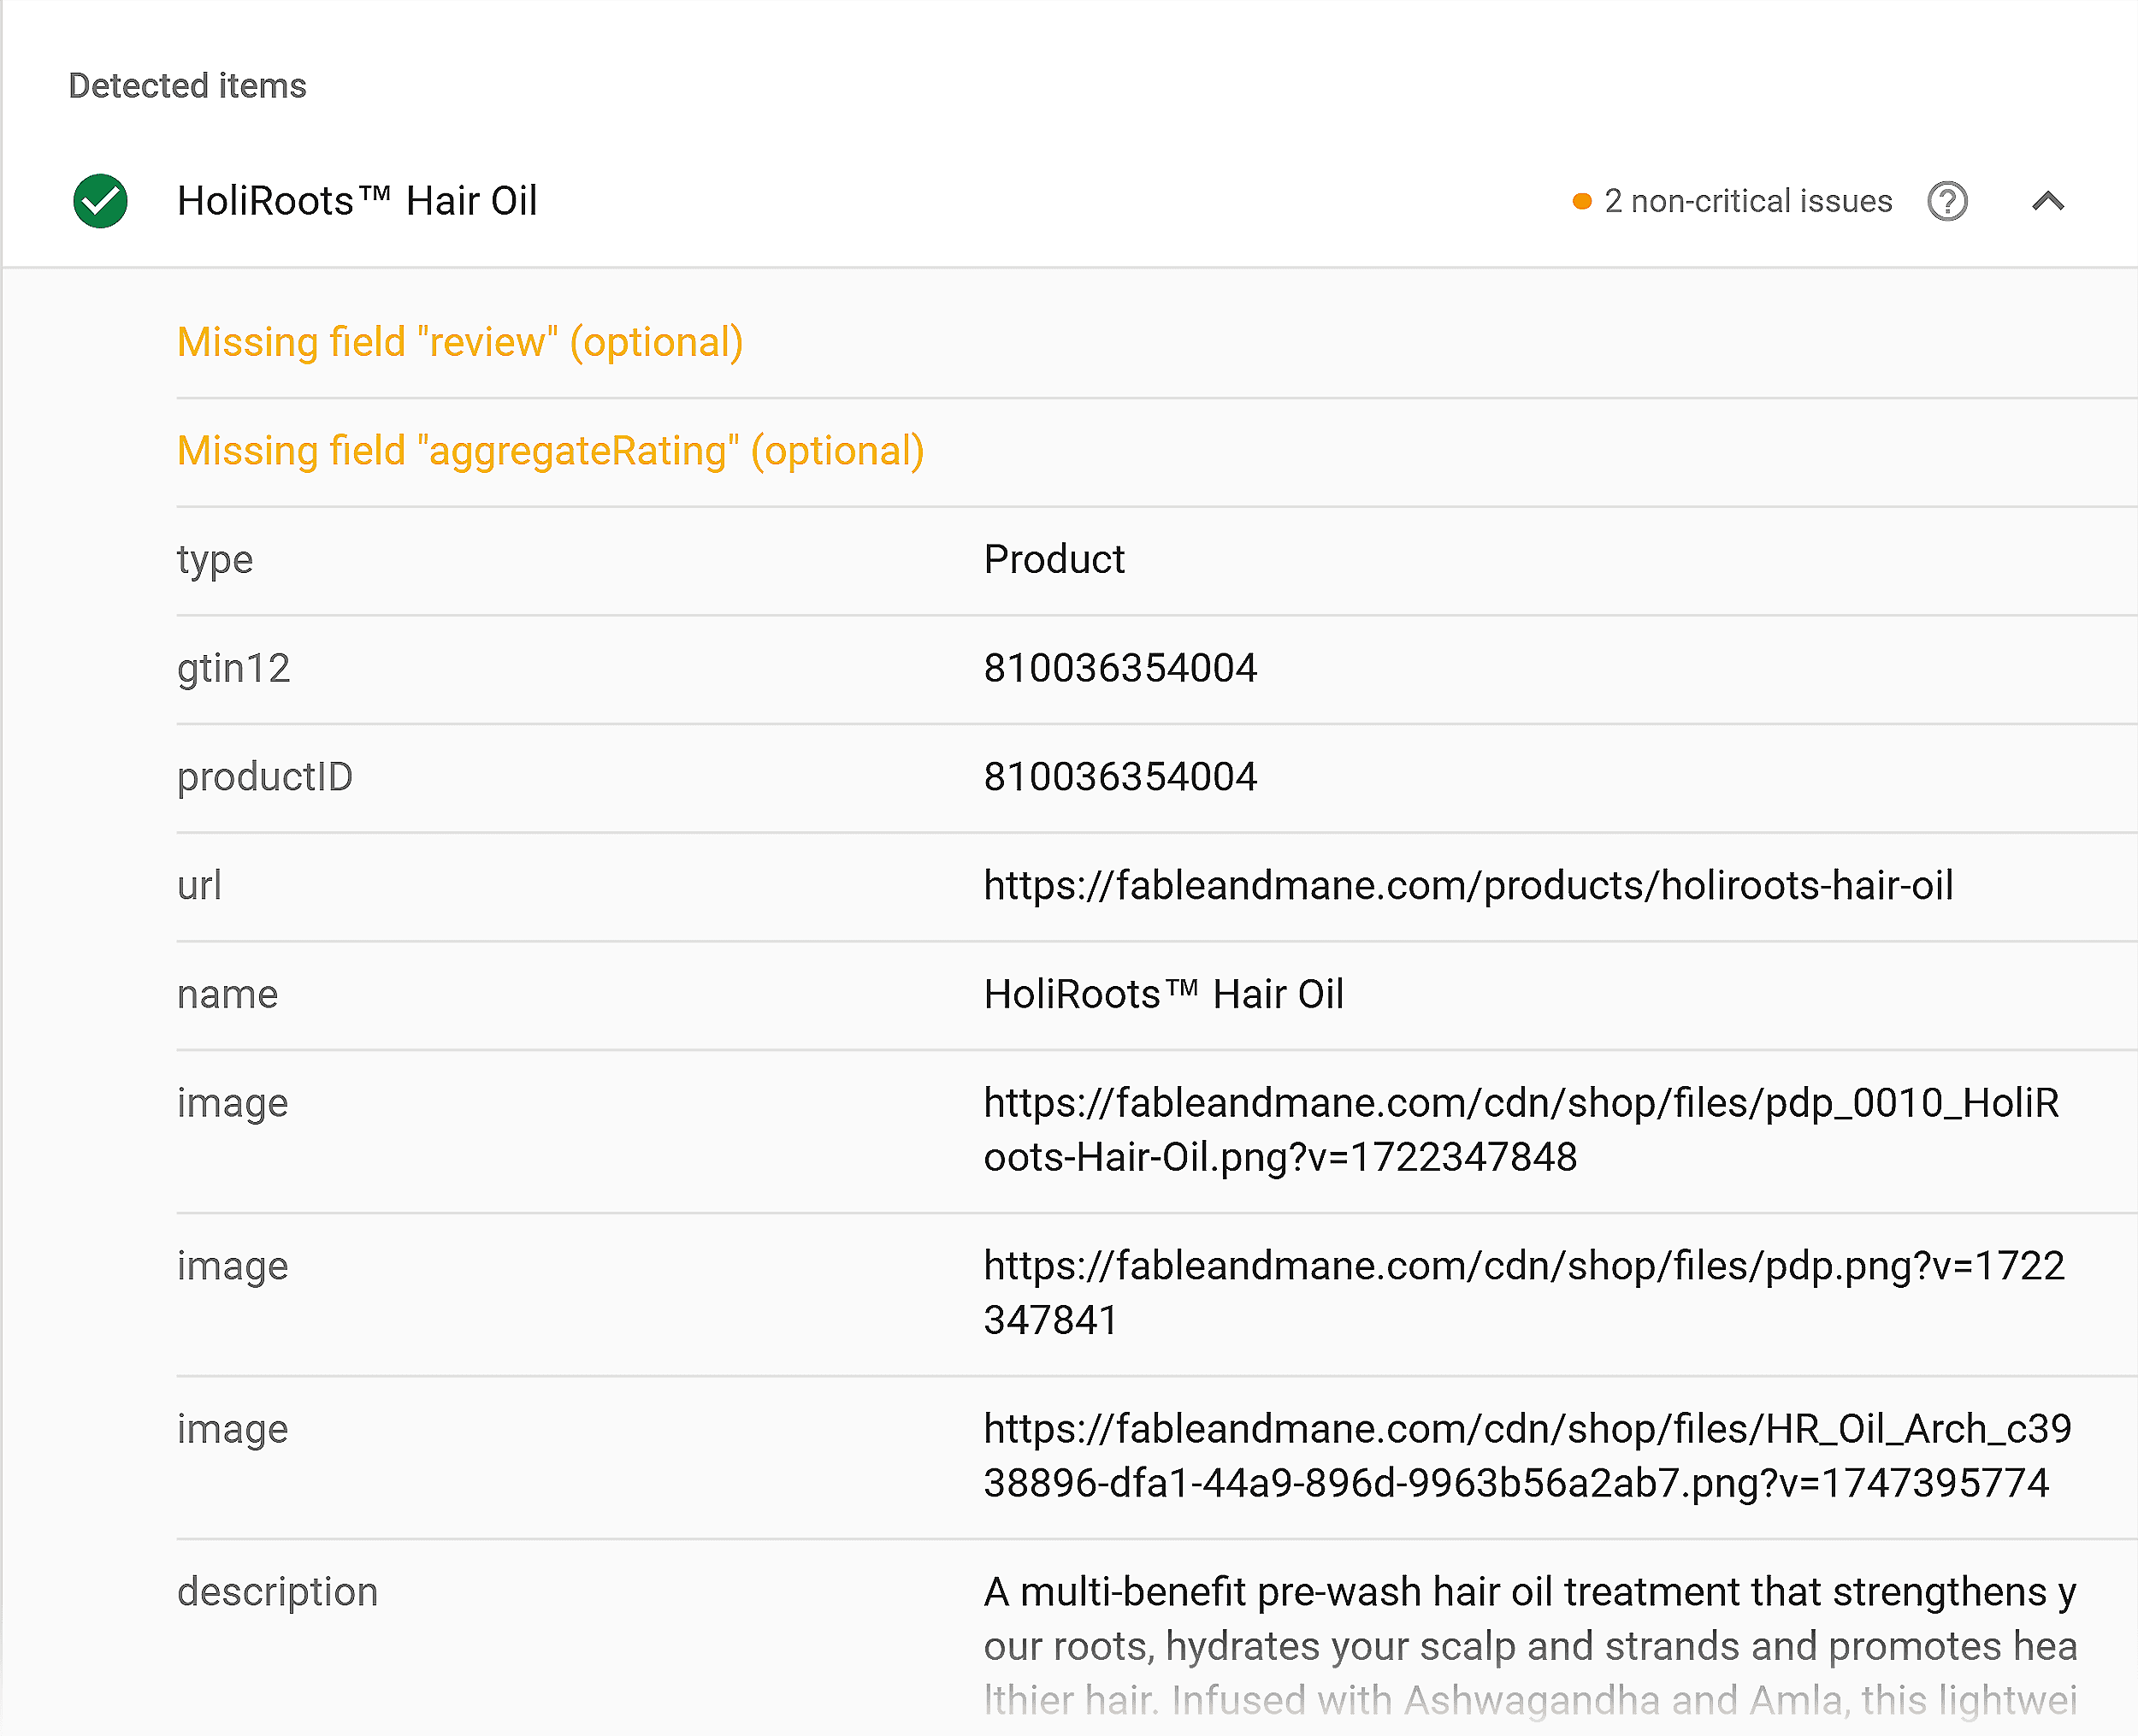Viewport: 2138px width, 1736px height.
Task: Select the 'name' property label
Action: click(x=227, y=995)
